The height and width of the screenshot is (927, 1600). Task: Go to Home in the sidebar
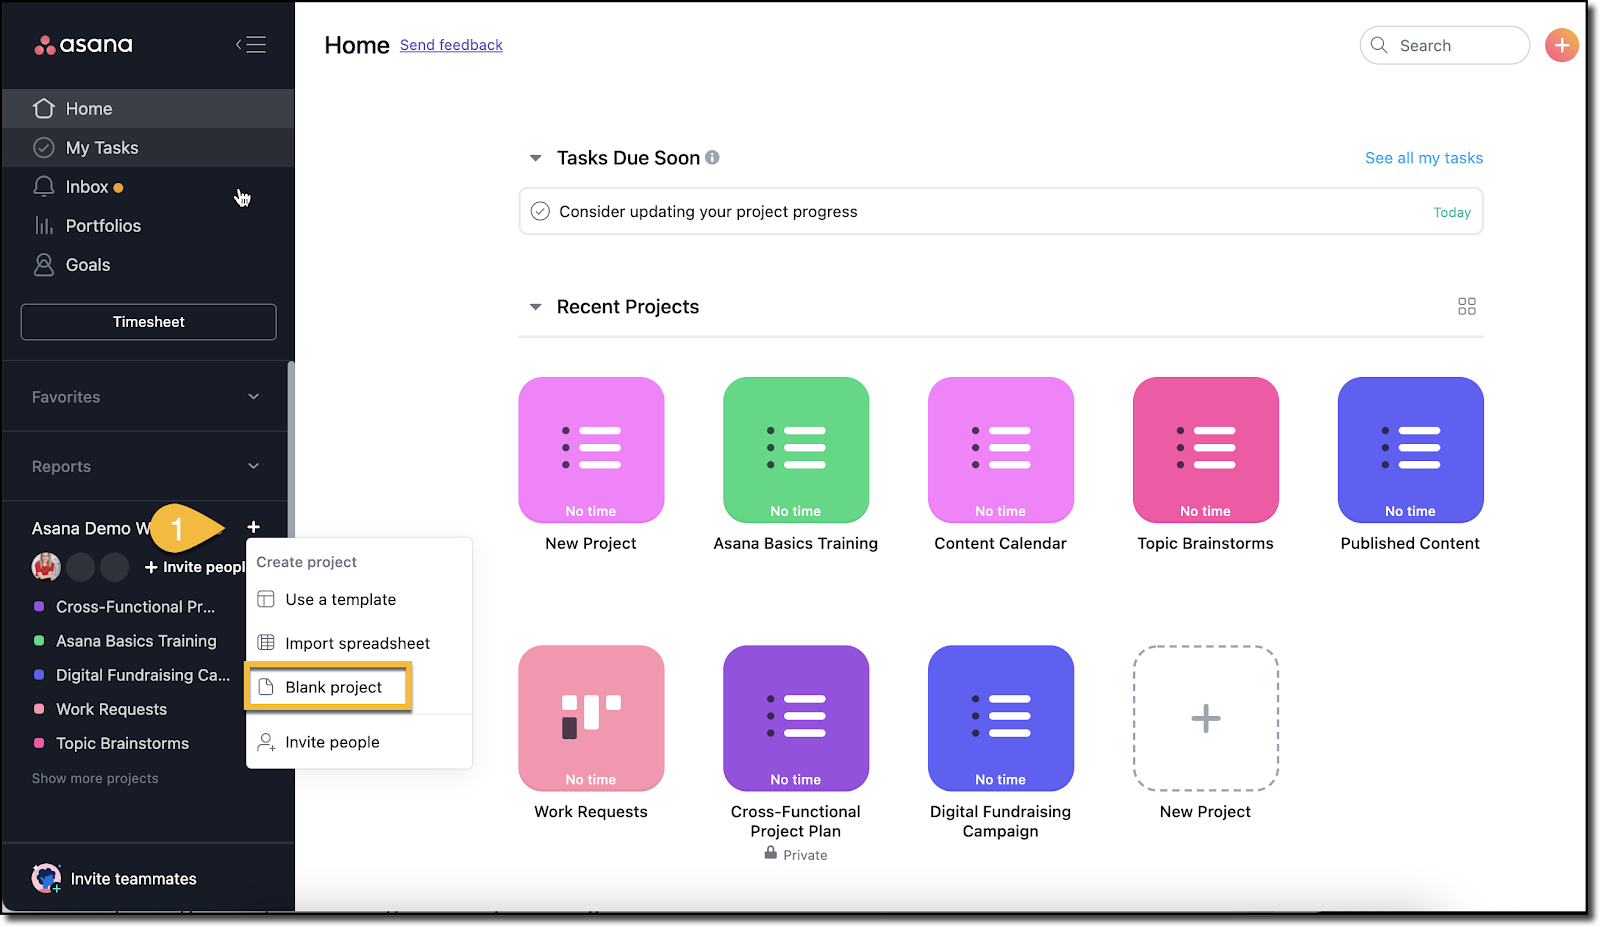[x=147, y=108]
